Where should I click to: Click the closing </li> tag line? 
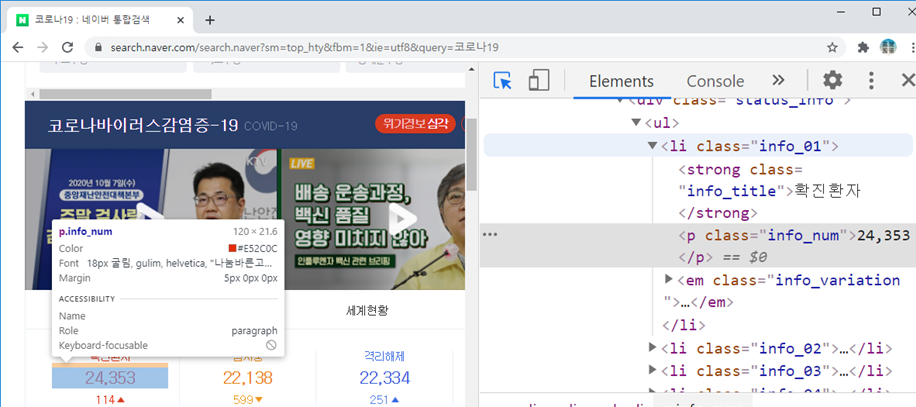pyautogui.click(x=683, y=325)
